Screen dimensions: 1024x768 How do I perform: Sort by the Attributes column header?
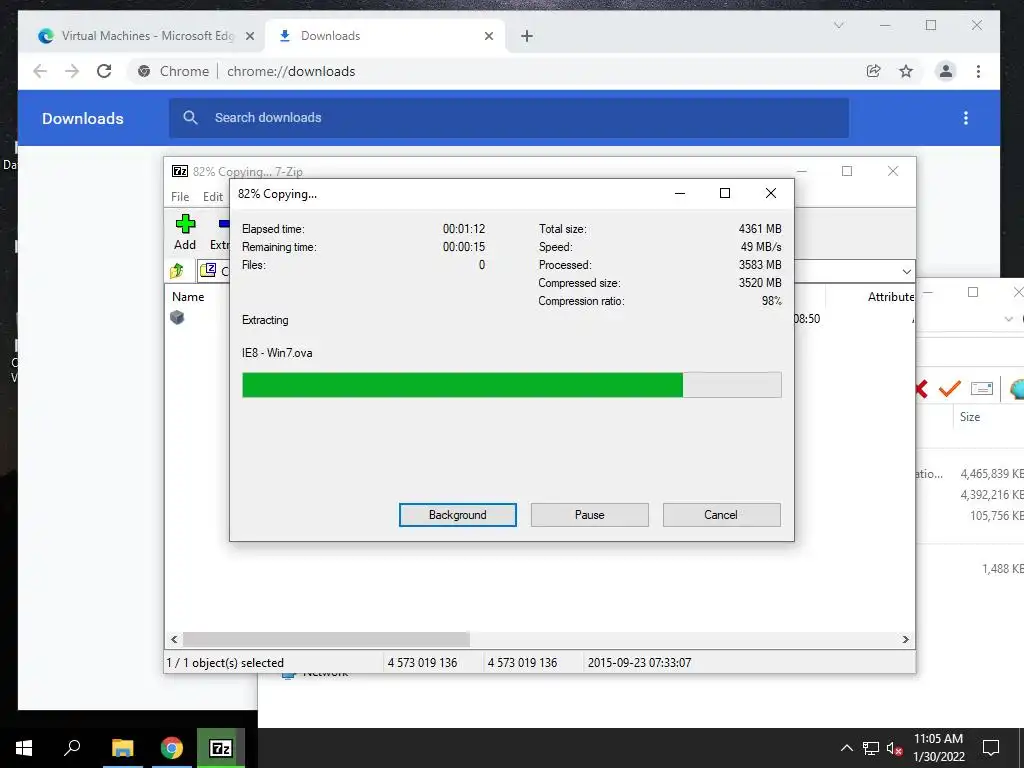(890, 296)
